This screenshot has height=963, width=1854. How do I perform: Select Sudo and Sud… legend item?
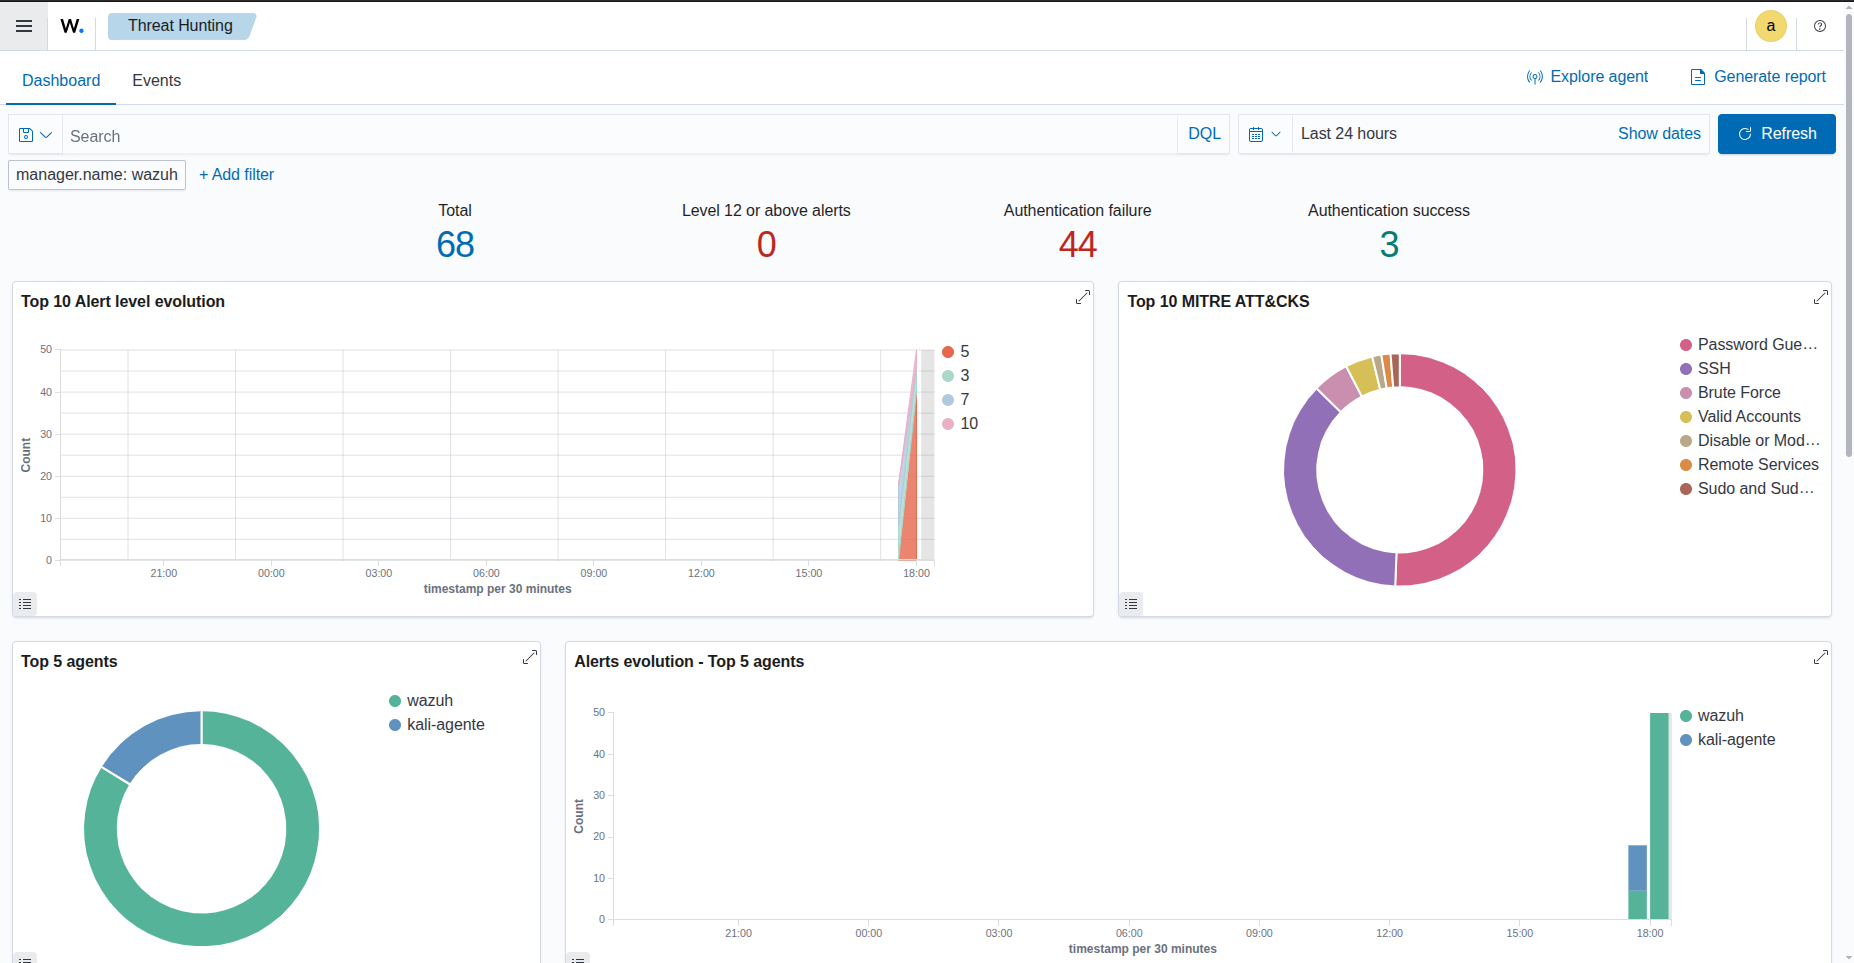click(1747, 489)
